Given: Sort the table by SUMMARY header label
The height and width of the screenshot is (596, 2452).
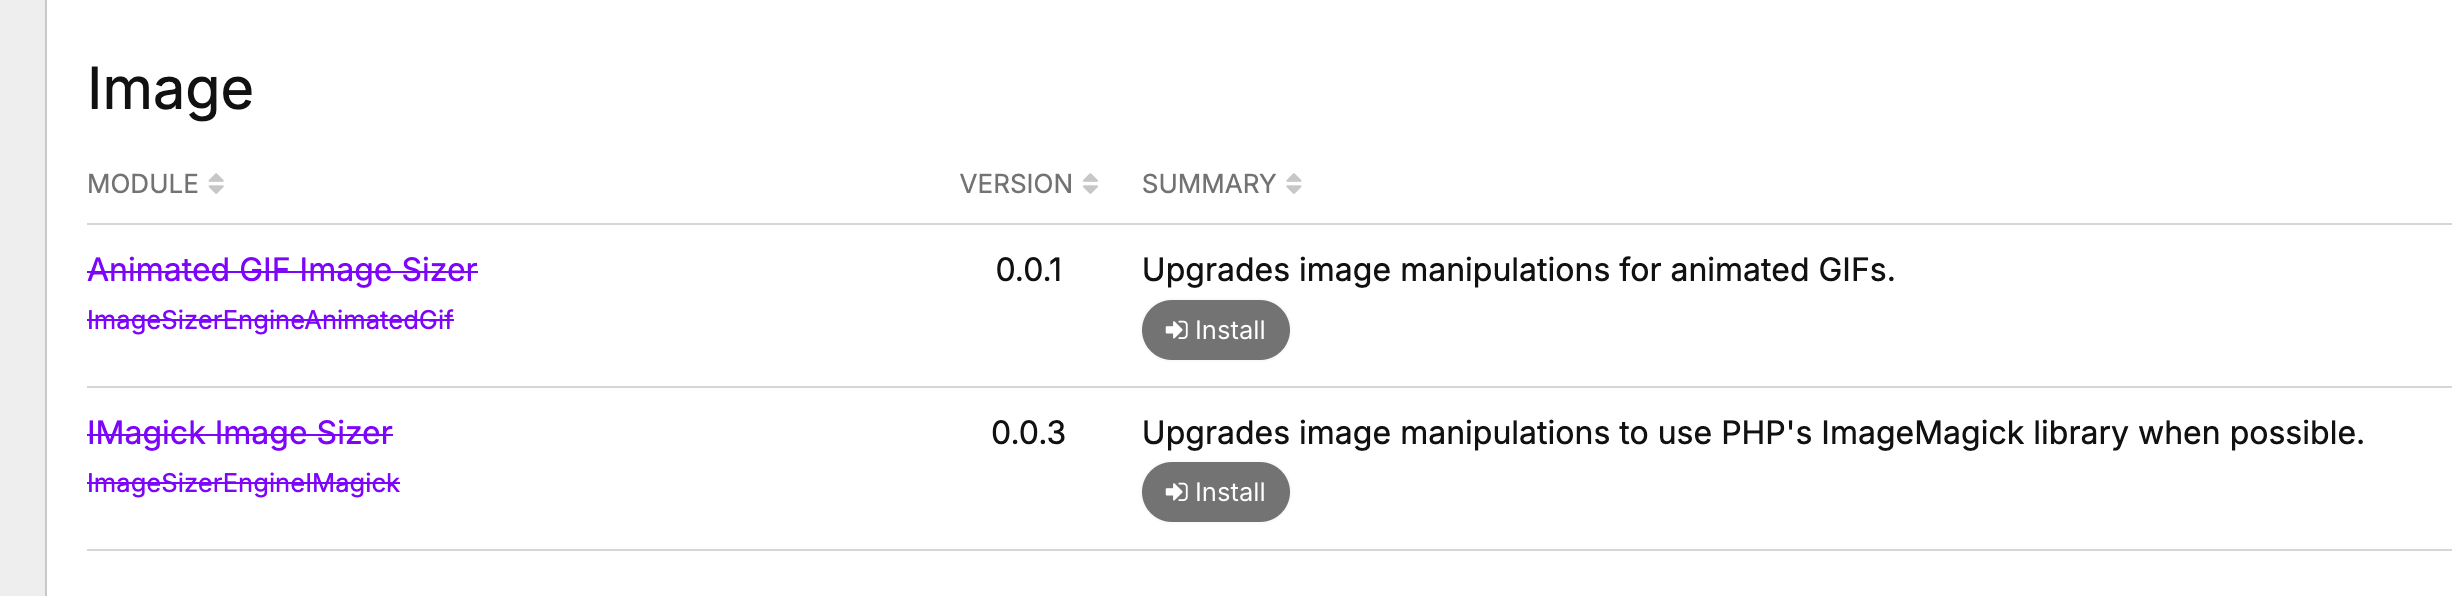Looking at the screenshot, I should coord(1208,184).
